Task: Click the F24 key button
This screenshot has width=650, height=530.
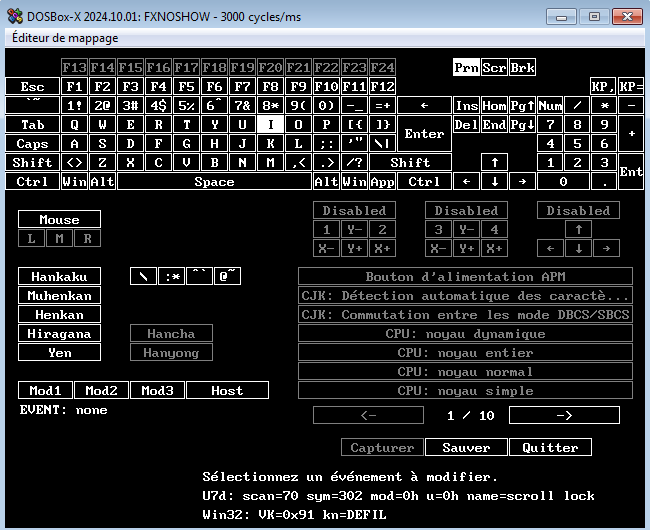Action: pyautogui.click(x=382, y=67)
